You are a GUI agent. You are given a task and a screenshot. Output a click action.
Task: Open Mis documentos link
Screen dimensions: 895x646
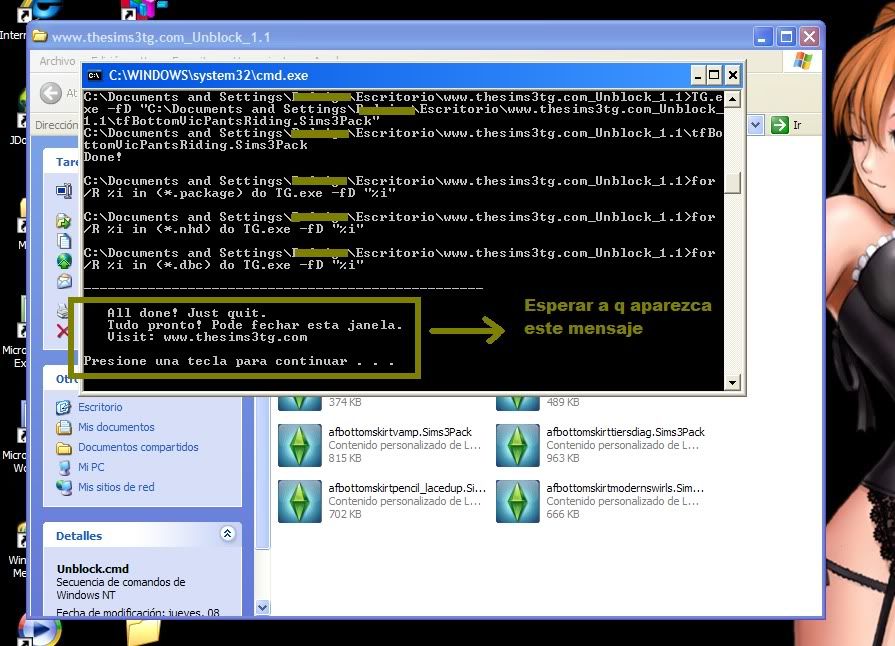[116, 427]
